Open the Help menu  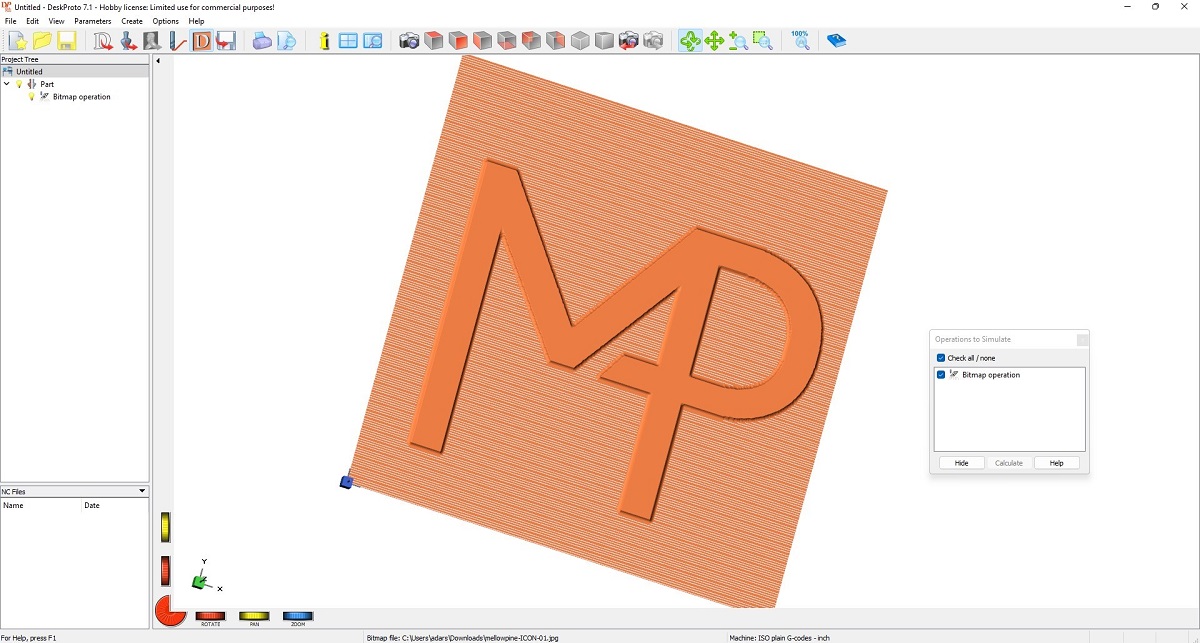(x=196, y=21)
